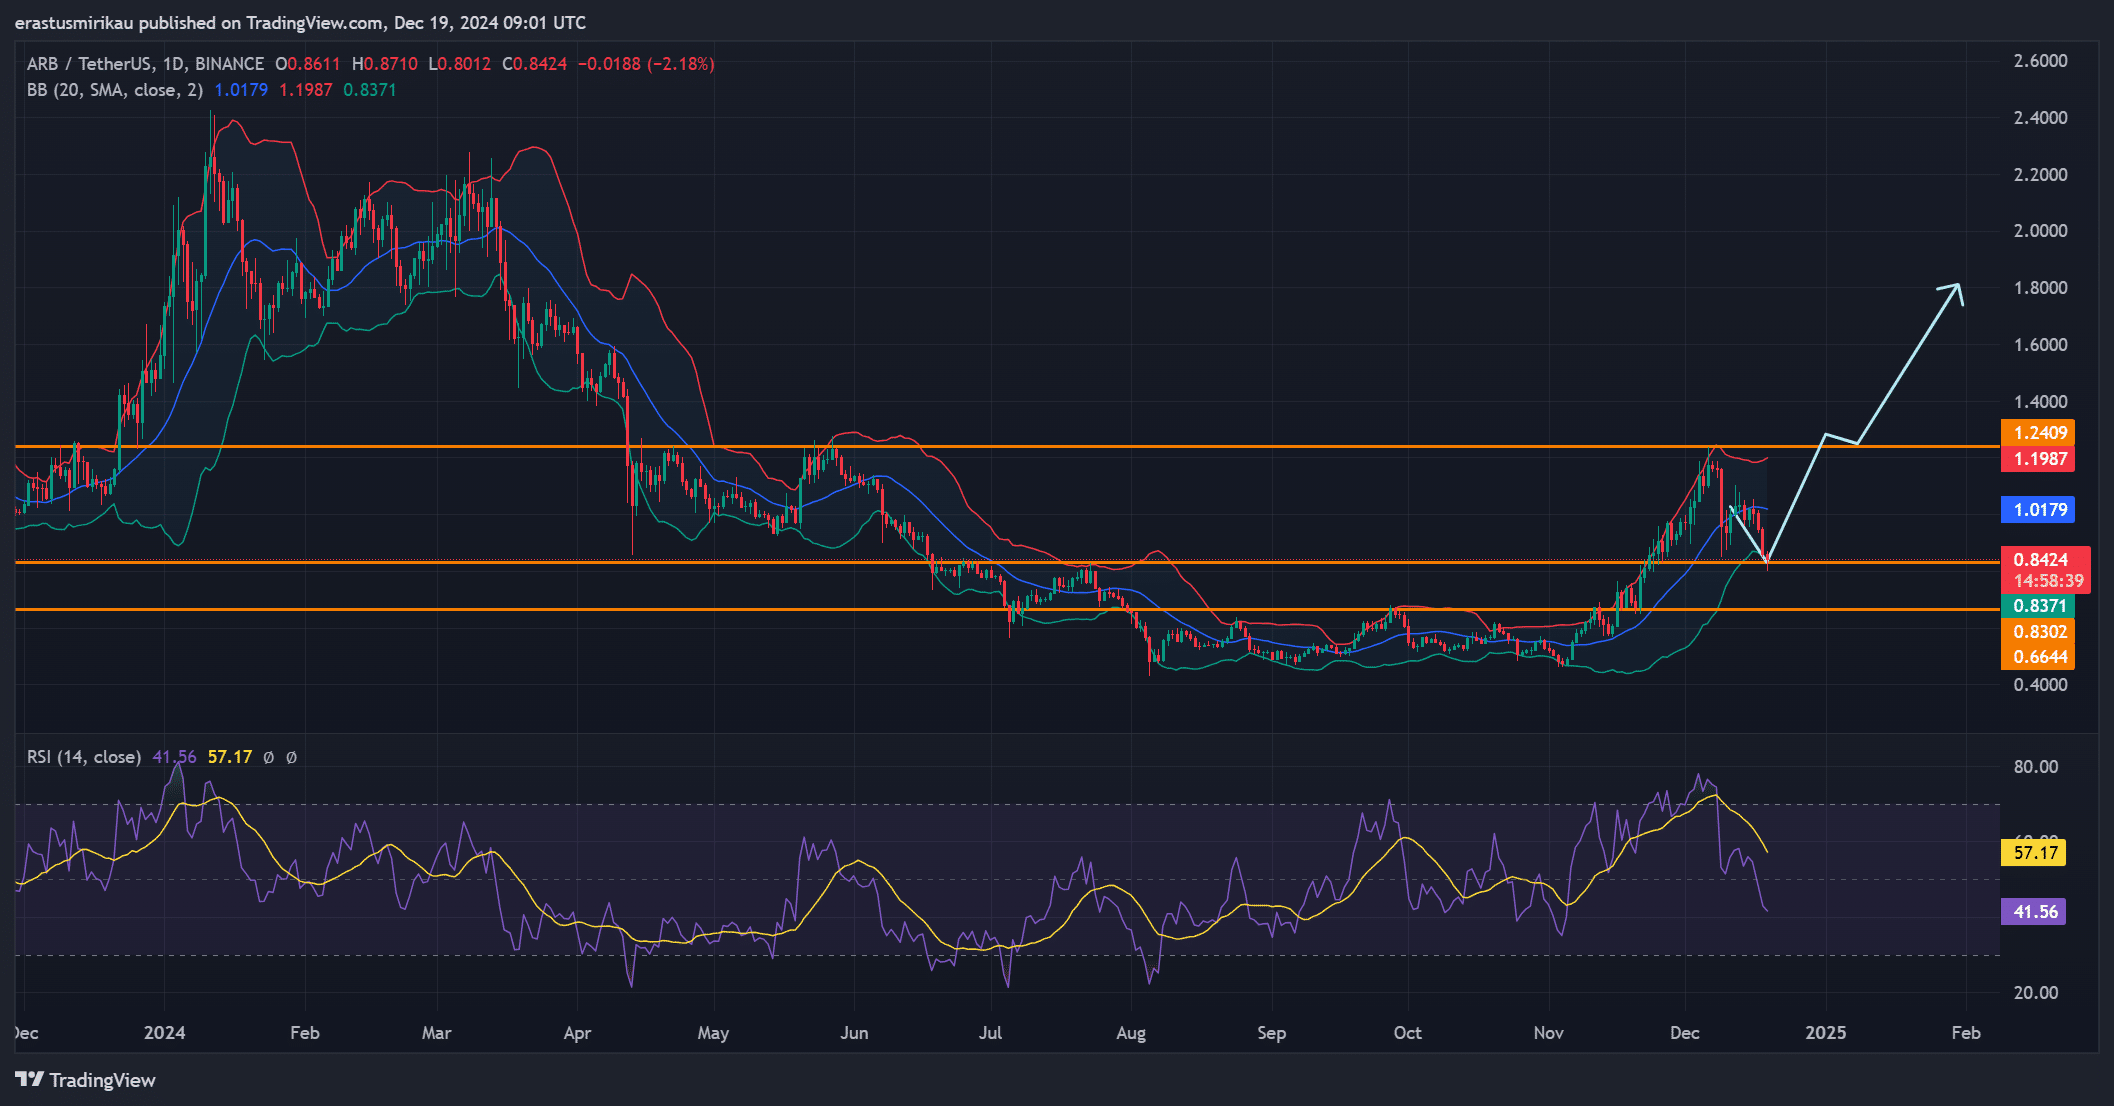Click the 1.2409 orange price label
The height and width of the screenshot is (1106, 2114).
(x=2038, y=433)
